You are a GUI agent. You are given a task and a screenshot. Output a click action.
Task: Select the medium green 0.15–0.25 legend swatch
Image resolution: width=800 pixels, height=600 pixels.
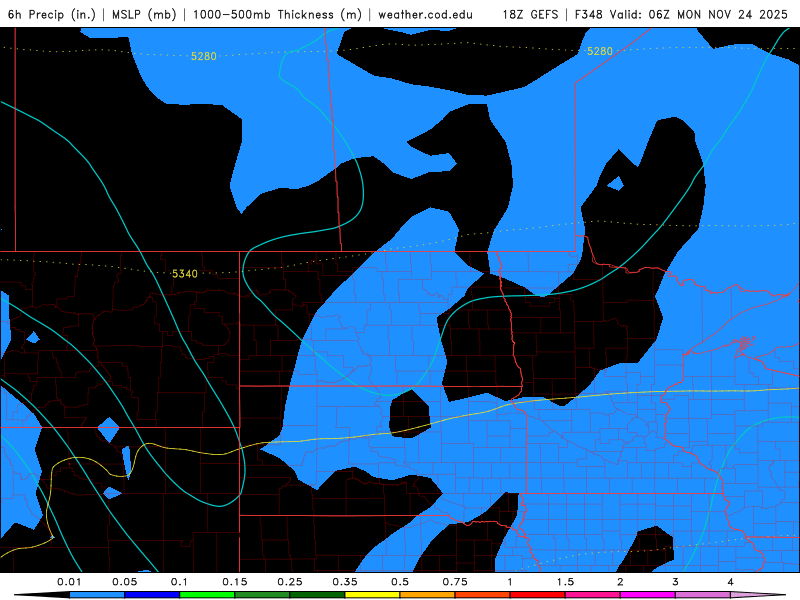click(262, 595)
